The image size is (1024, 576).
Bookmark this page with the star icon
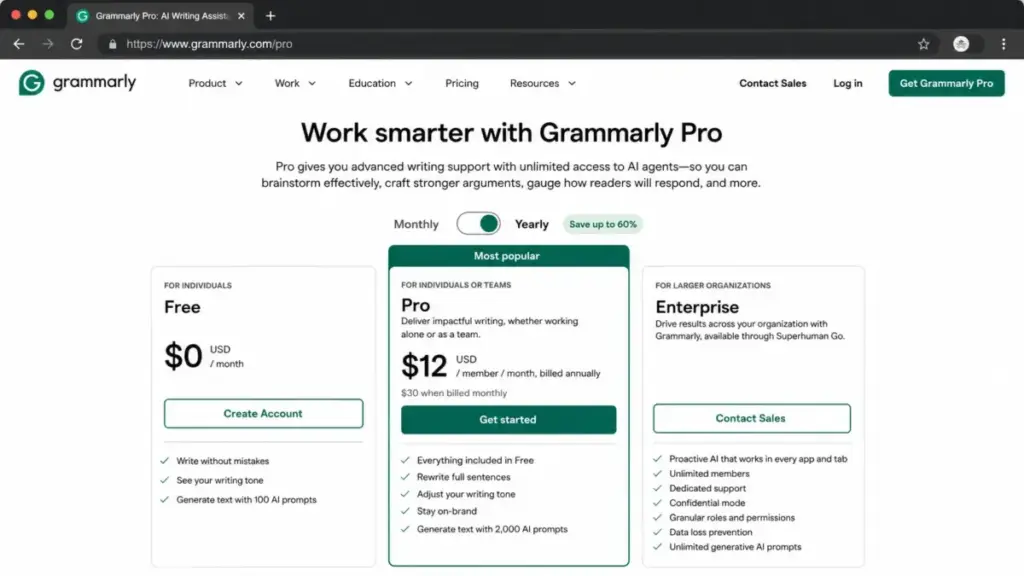[x=923, y=44]
